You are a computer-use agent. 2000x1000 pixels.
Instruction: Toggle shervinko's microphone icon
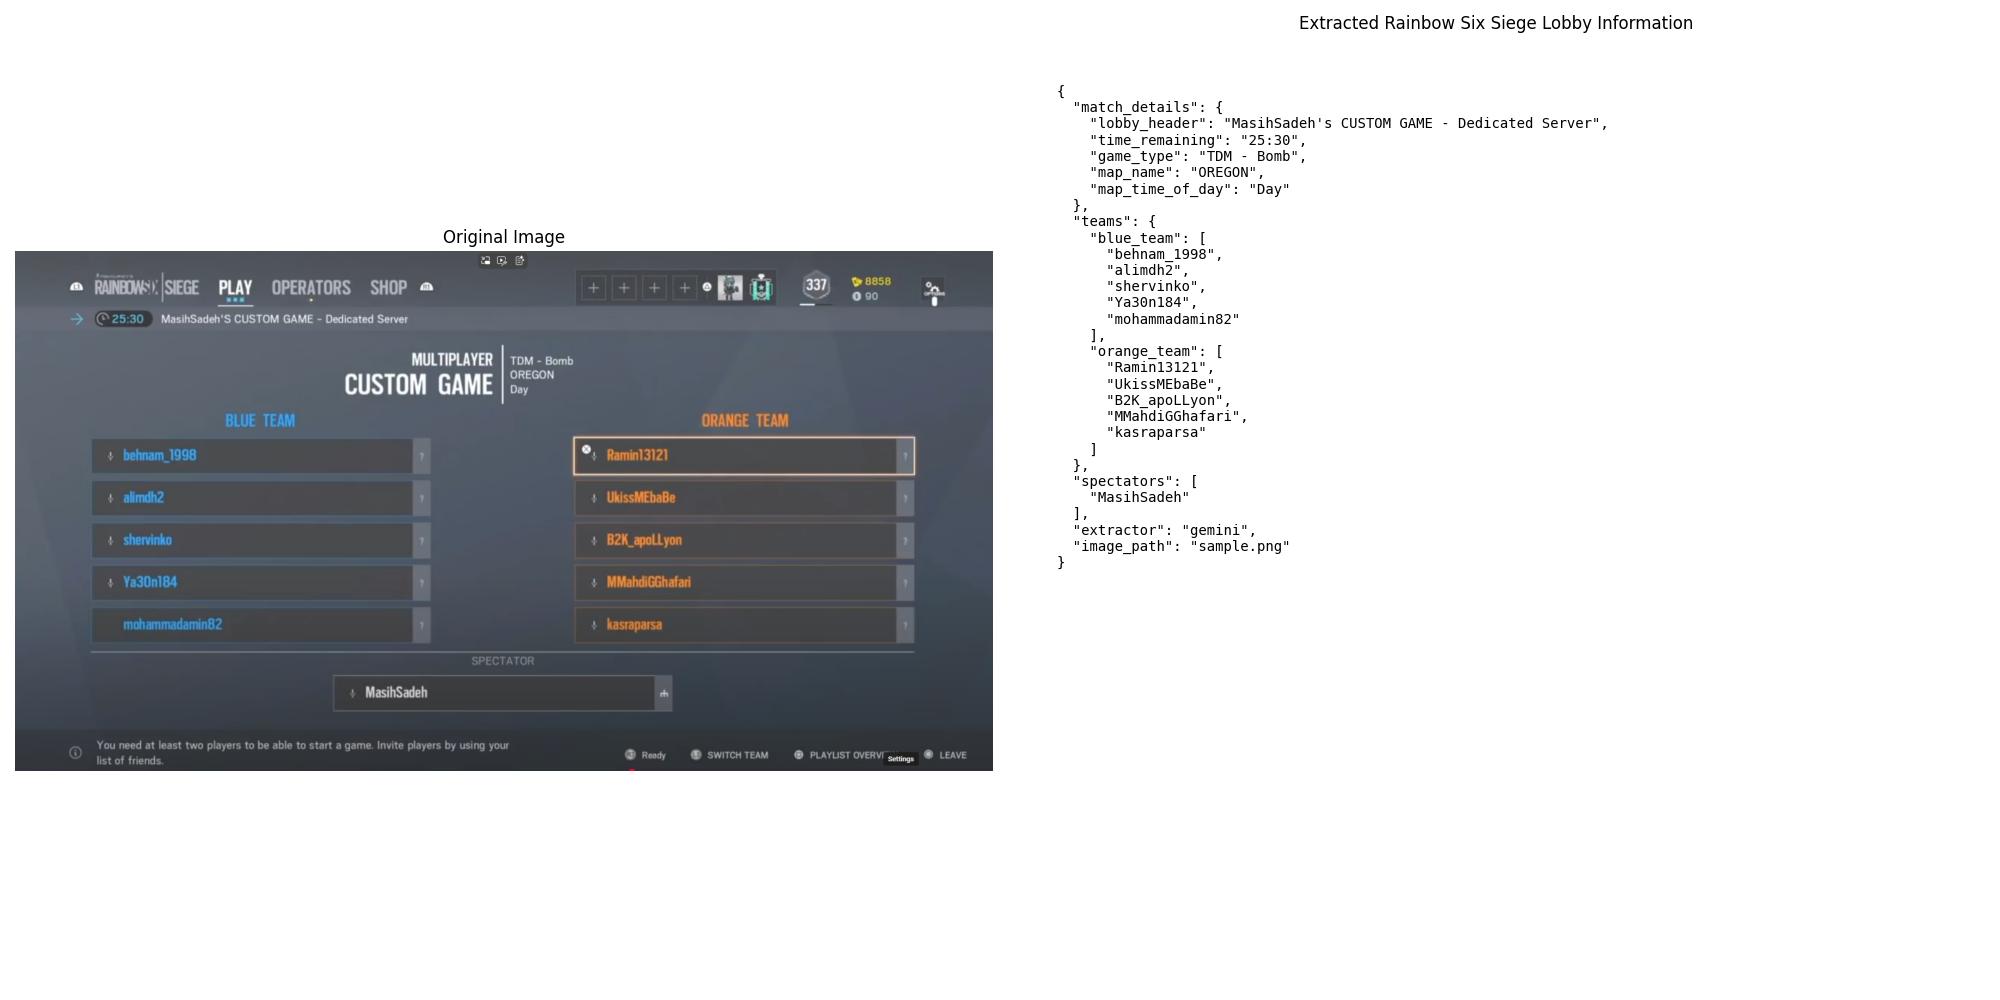click(x=110, y=540)
